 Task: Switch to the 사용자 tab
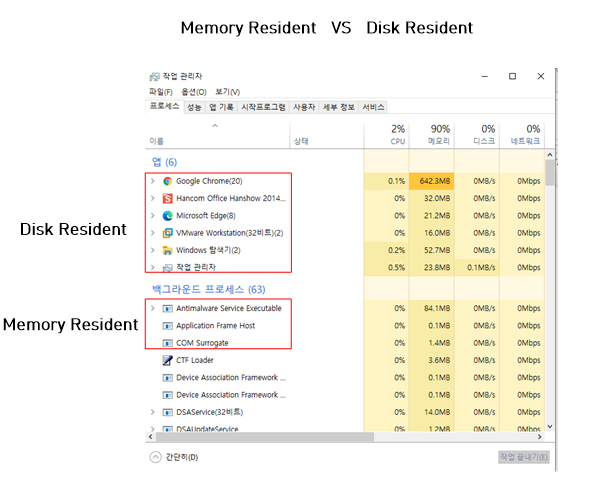pyautogui.click(x=304, y=107)
